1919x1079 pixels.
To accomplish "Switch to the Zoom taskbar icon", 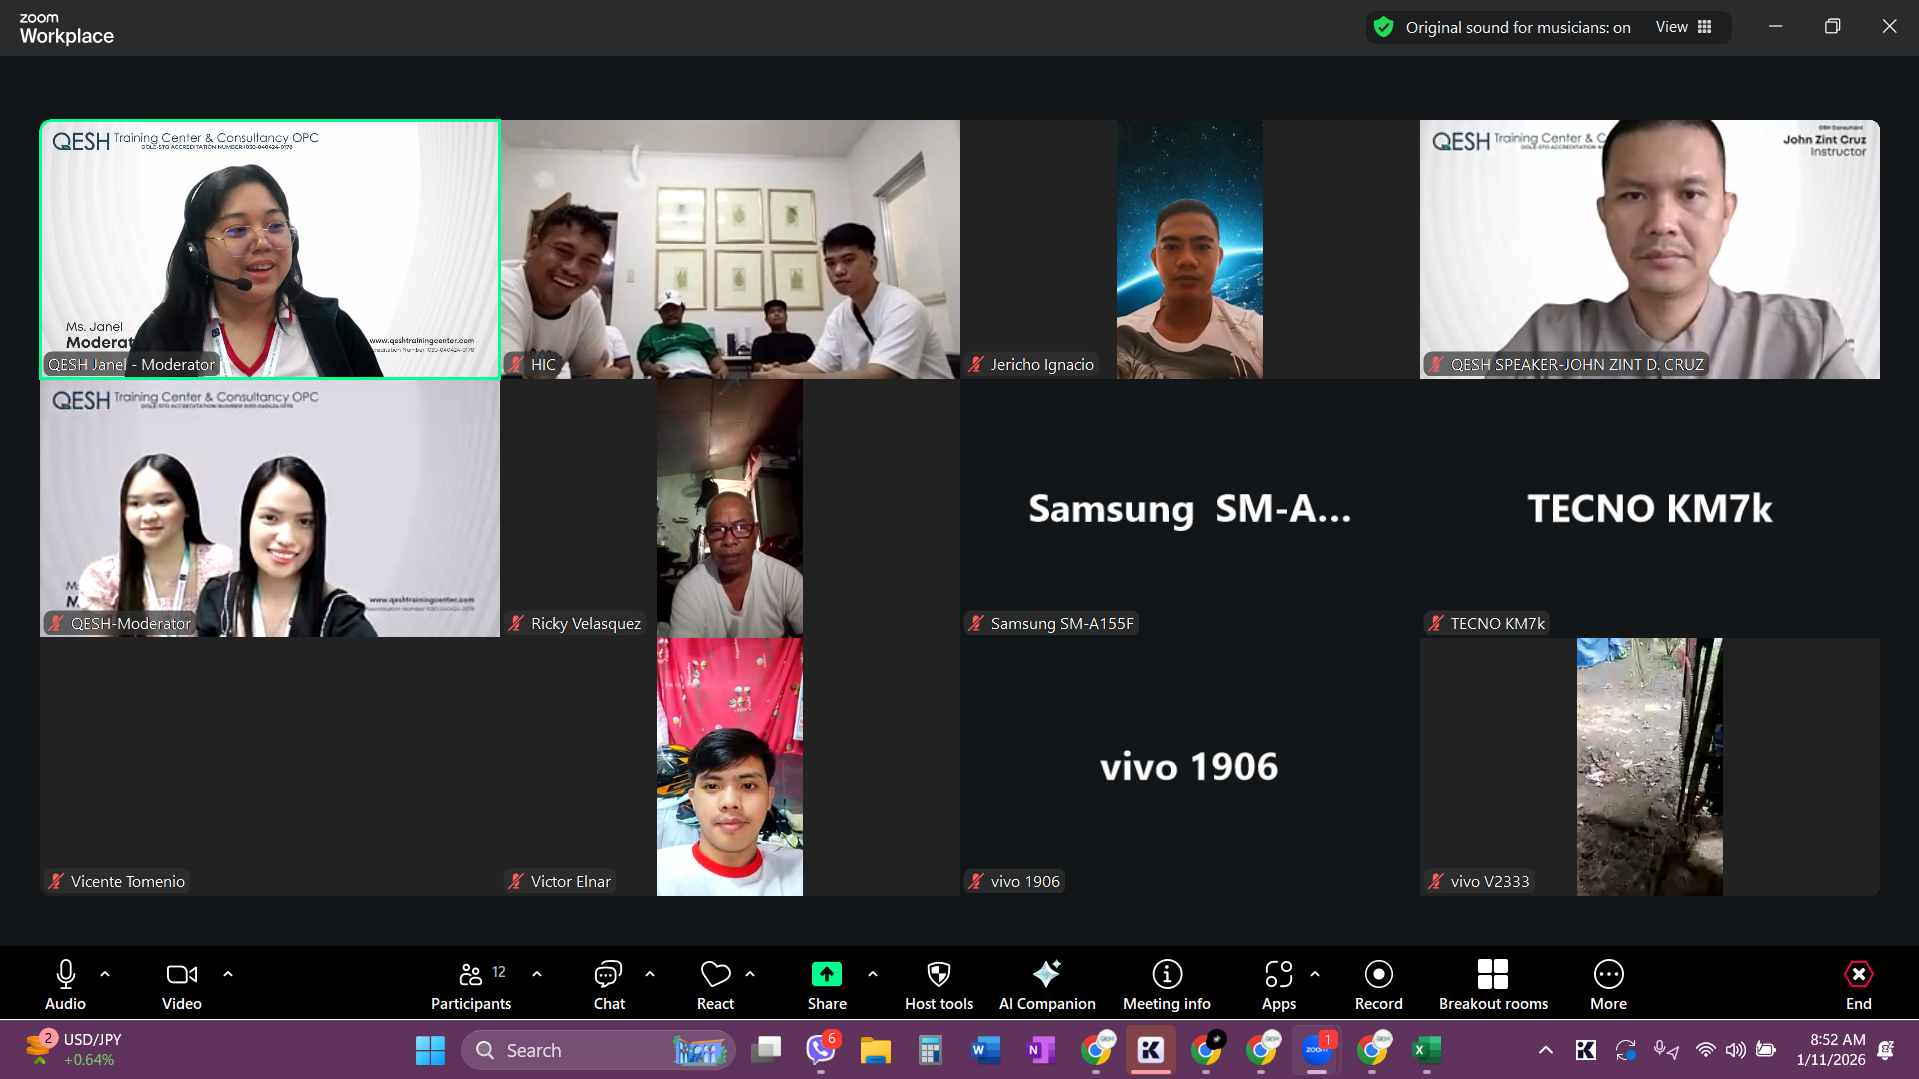I will (x=1317, y=1050).
